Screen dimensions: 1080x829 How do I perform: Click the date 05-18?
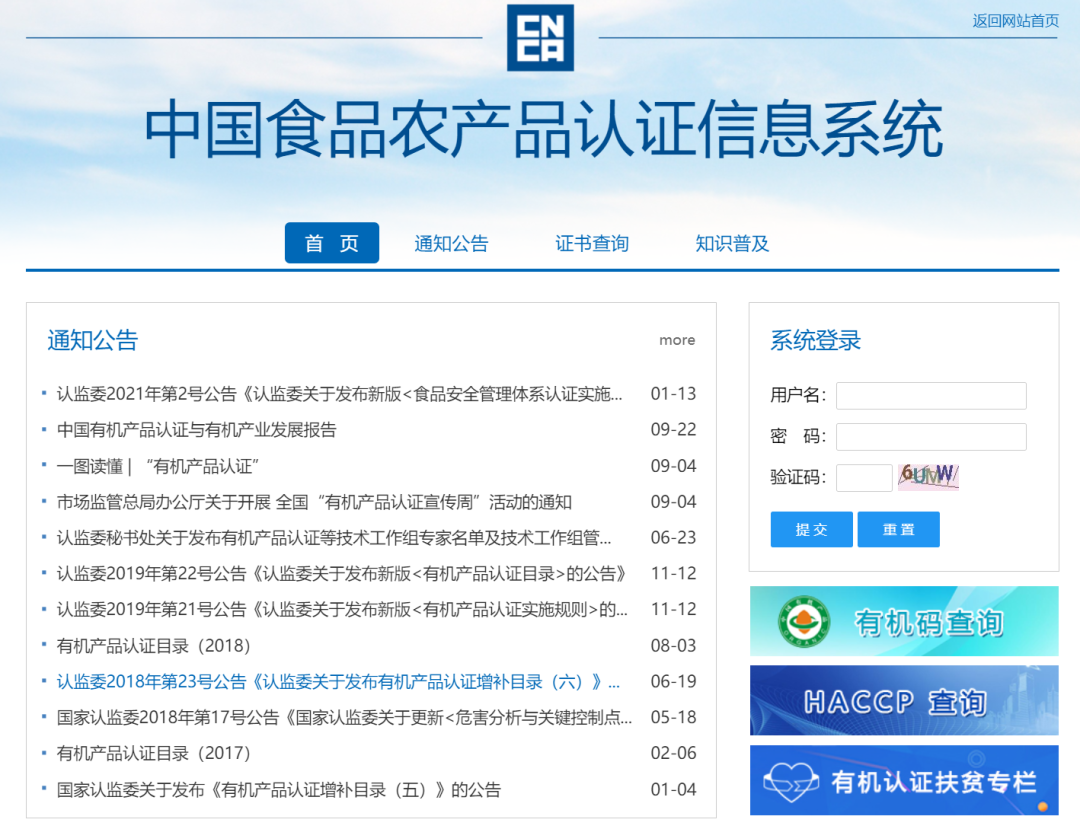[674, 717]
